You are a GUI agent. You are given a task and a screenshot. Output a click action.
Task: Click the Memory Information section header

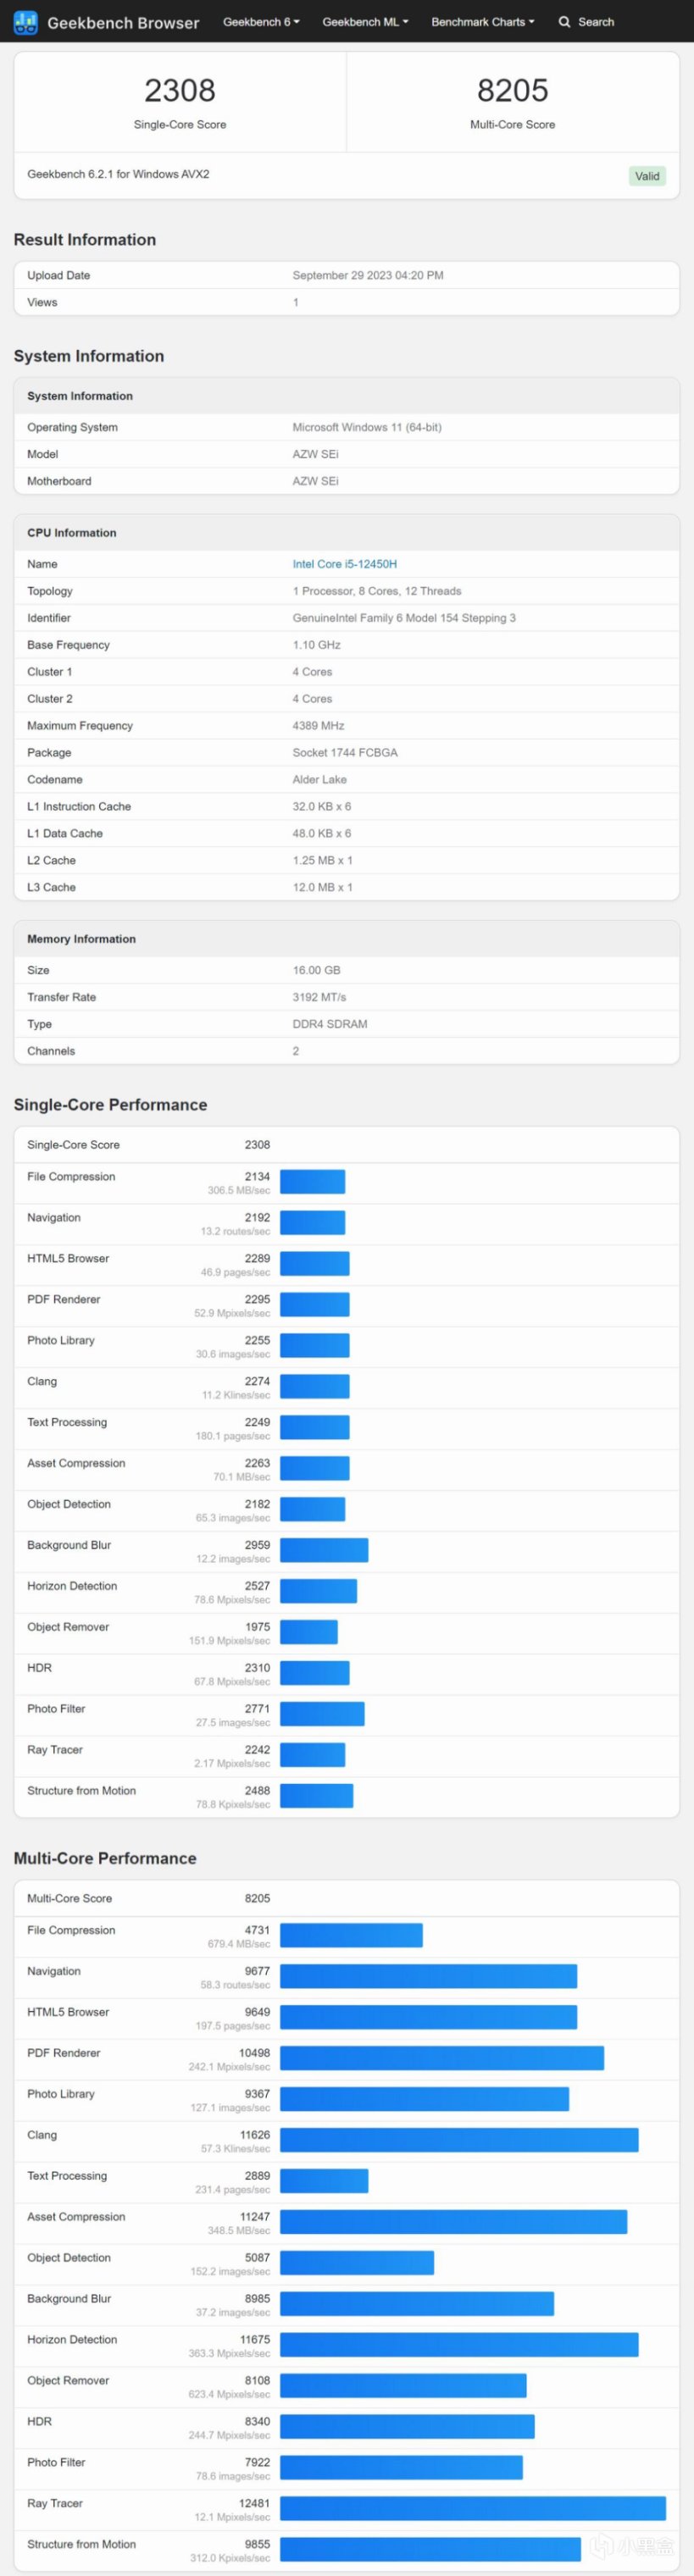[x=81, y=939]
